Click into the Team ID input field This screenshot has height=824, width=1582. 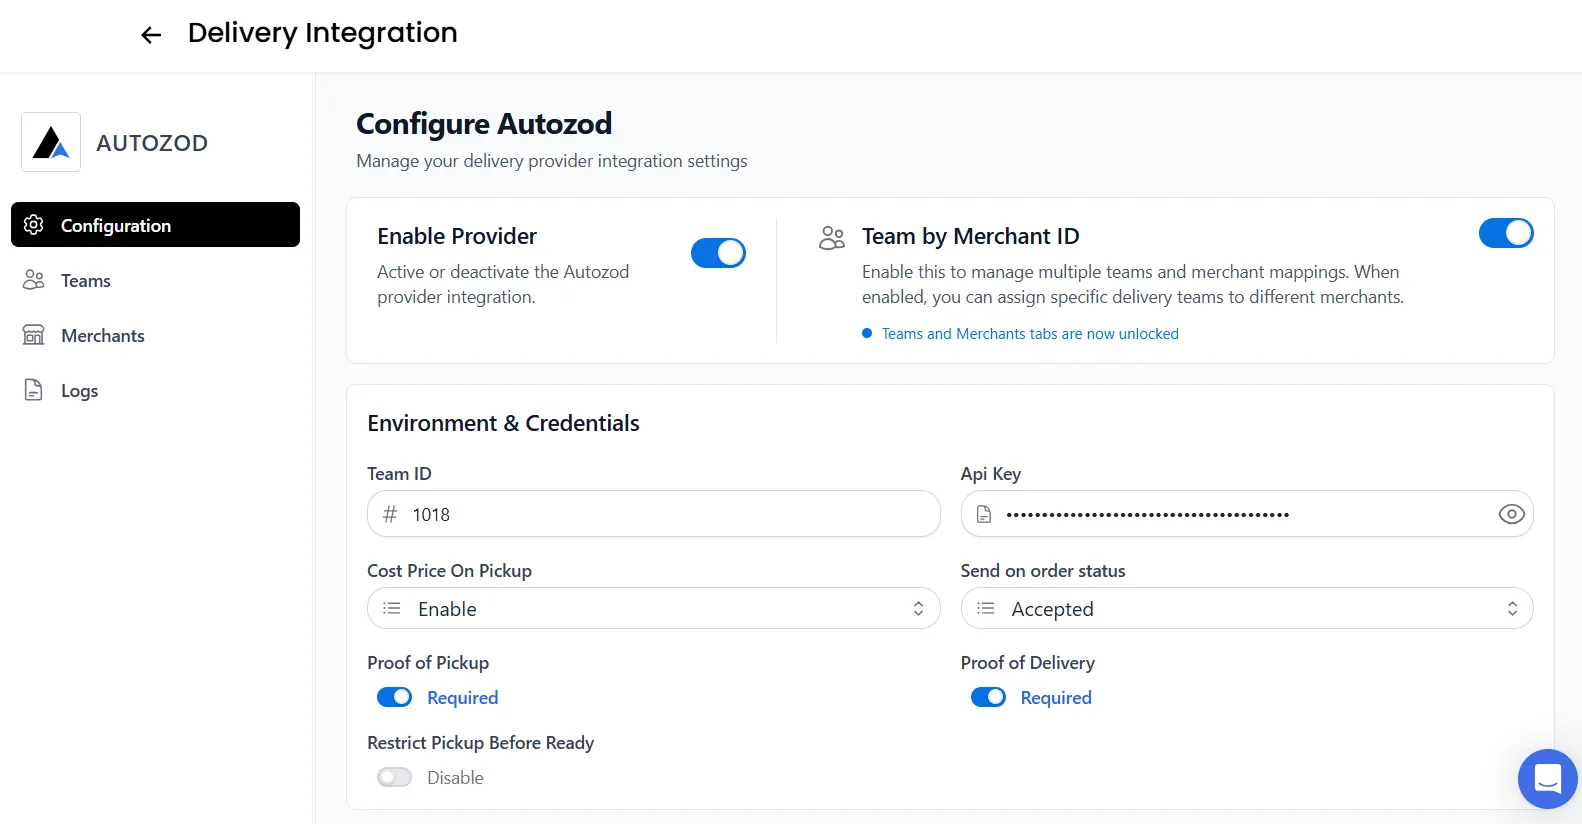pos(654,514)
